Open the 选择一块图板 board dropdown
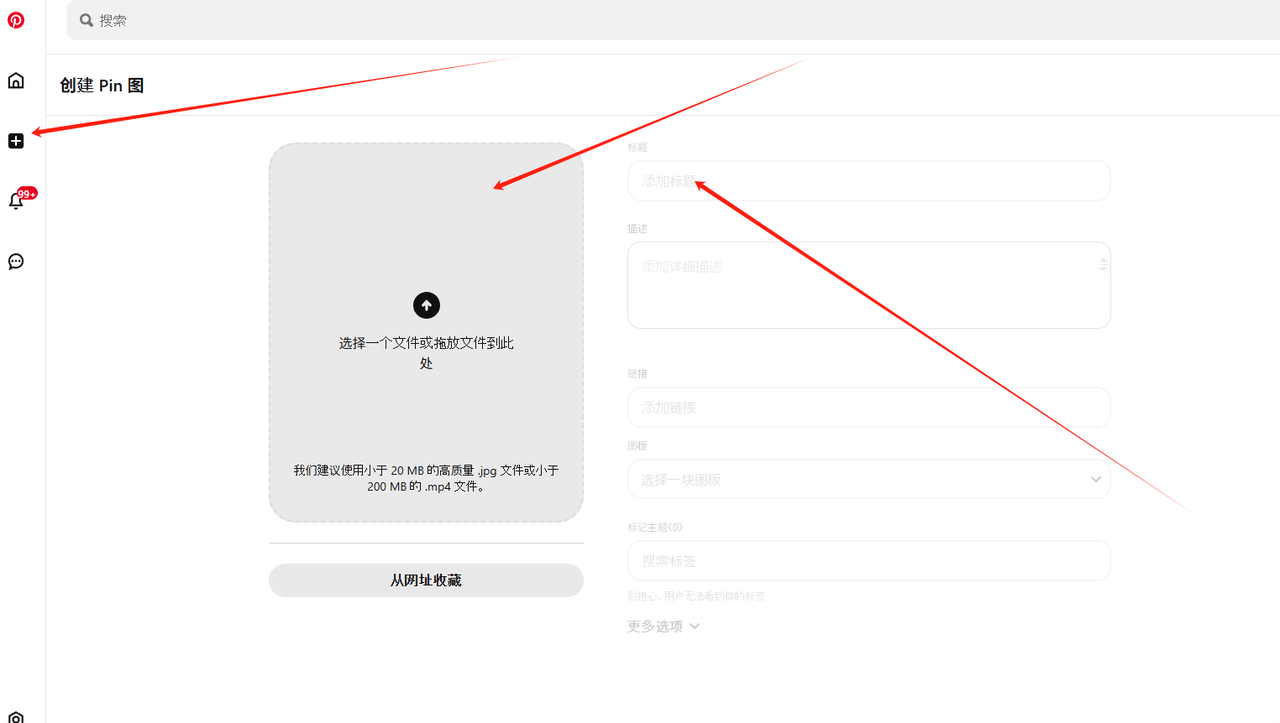The image size is (1280, 723). 869,479
